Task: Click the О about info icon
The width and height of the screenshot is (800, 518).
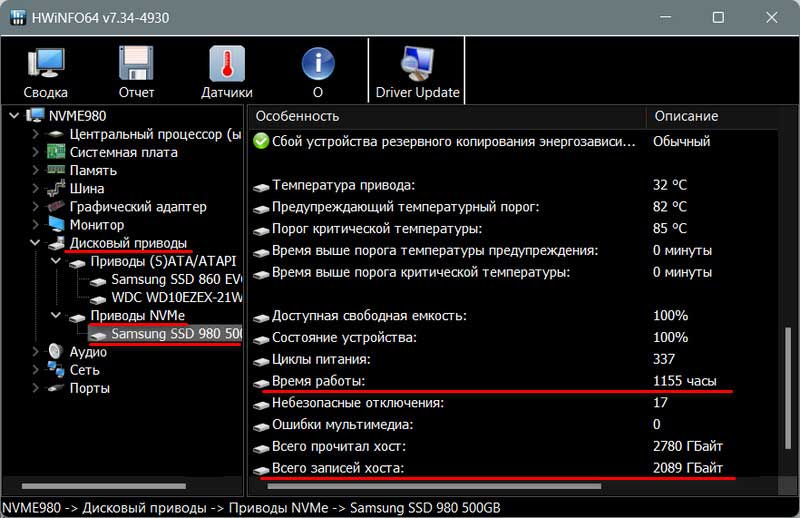Action: (x=318, y=63)
